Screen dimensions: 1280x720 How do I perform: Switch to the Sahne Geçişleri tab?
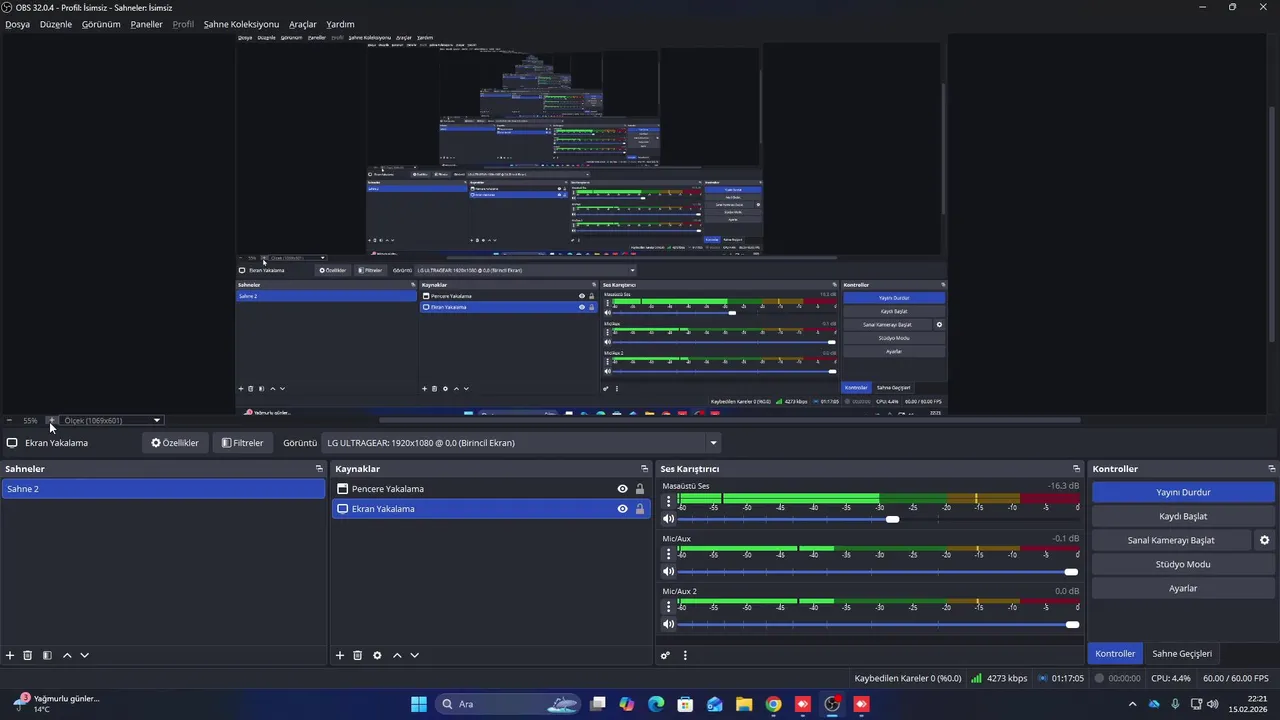pyautogui.click(x=1182, y=653)
